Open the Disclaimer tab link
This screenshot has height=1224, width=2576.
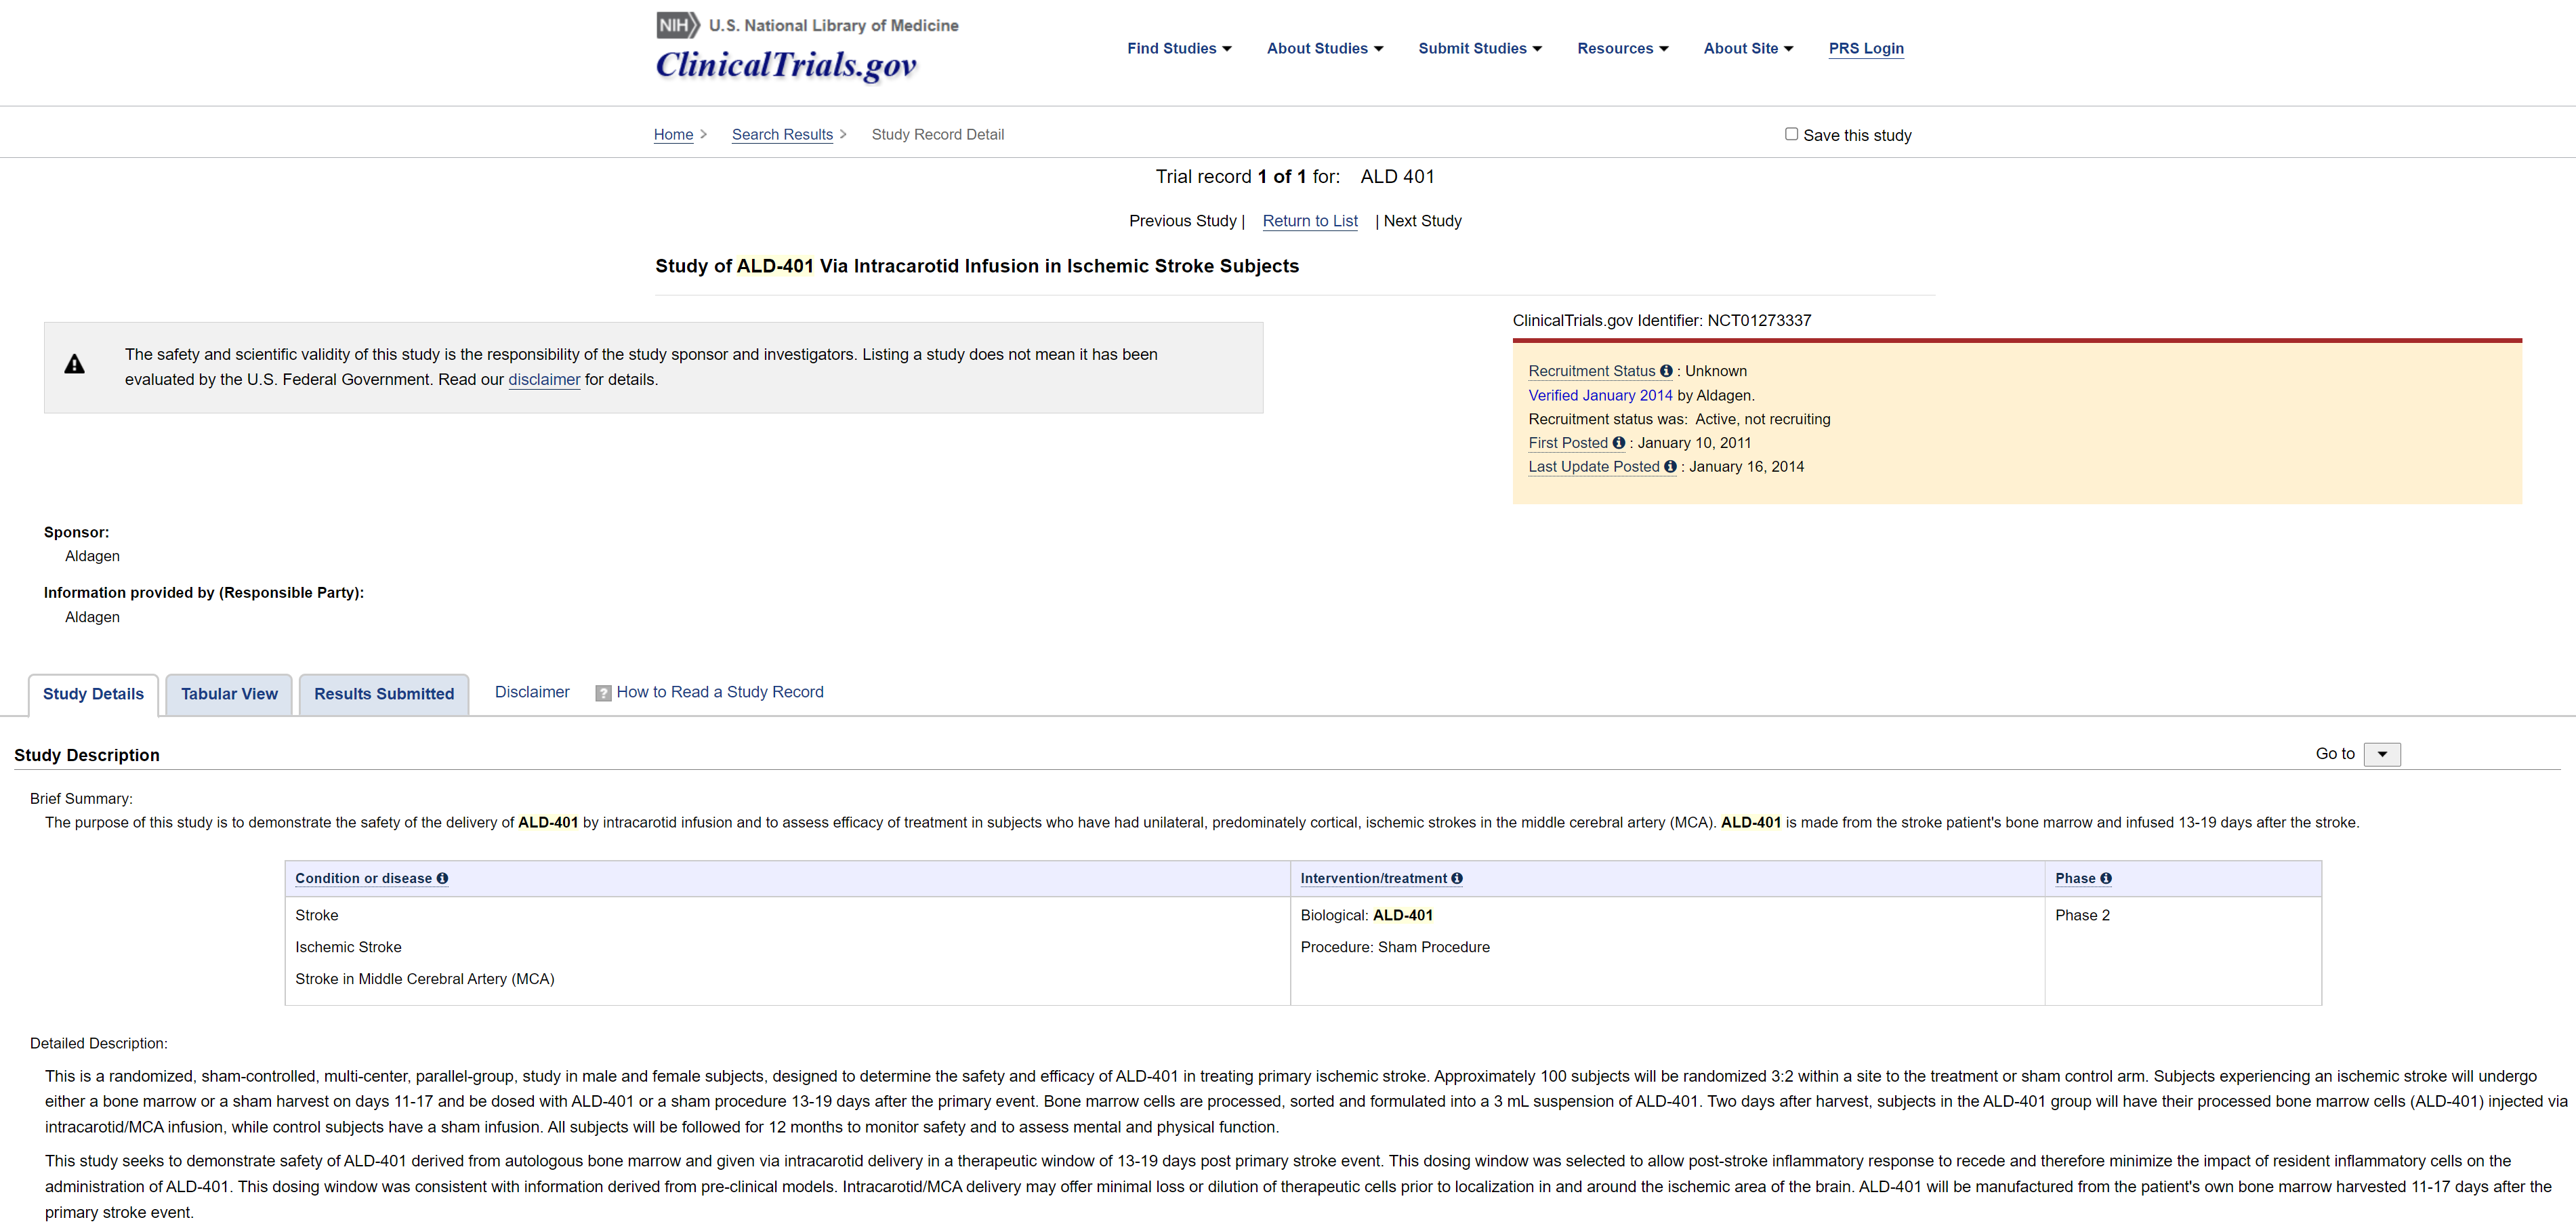point(532,692)
